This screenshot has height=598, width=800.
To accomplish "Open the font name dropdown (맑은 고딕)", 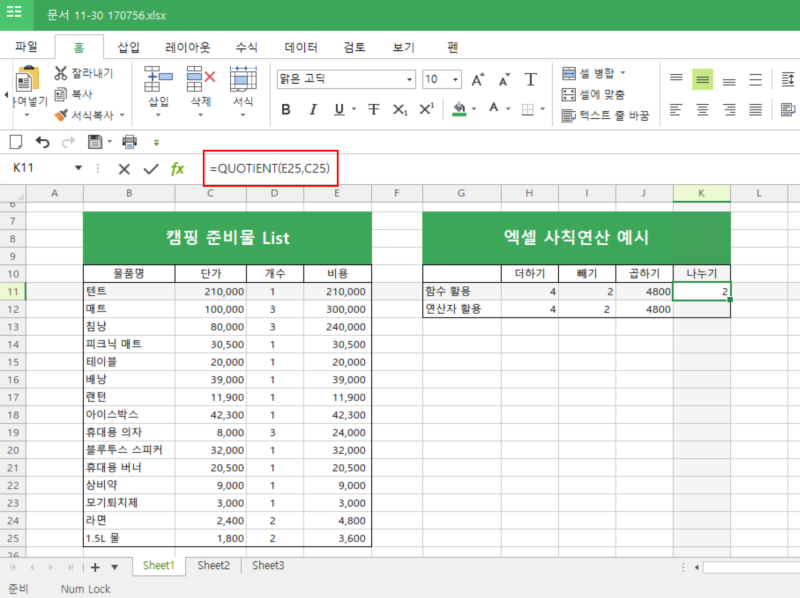I will point(409,80).
